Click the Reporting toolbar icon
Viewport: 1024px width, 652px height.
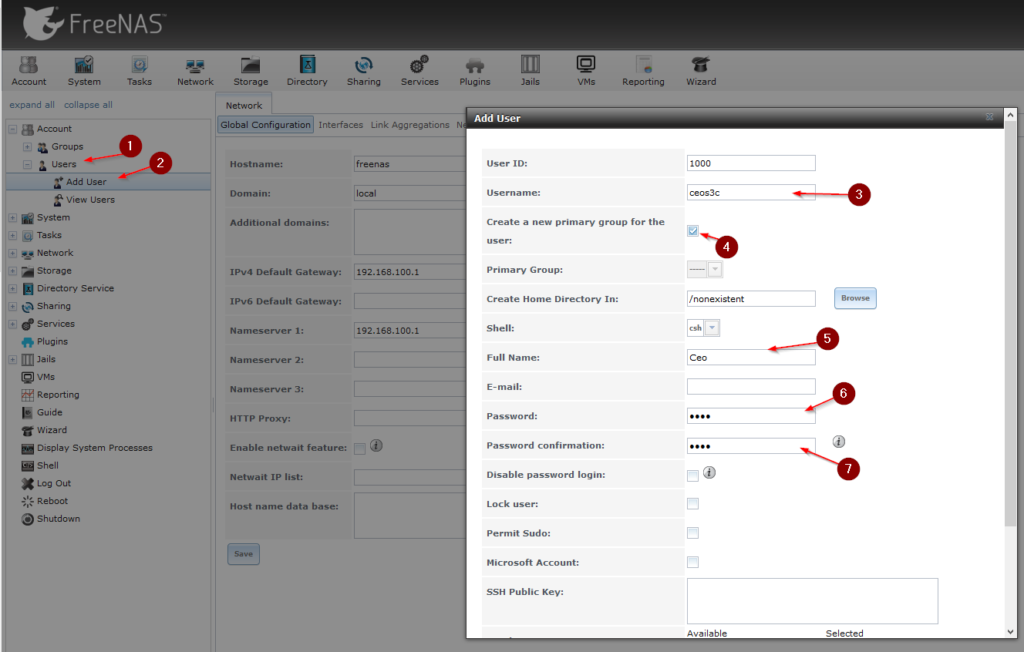(643, 70)
